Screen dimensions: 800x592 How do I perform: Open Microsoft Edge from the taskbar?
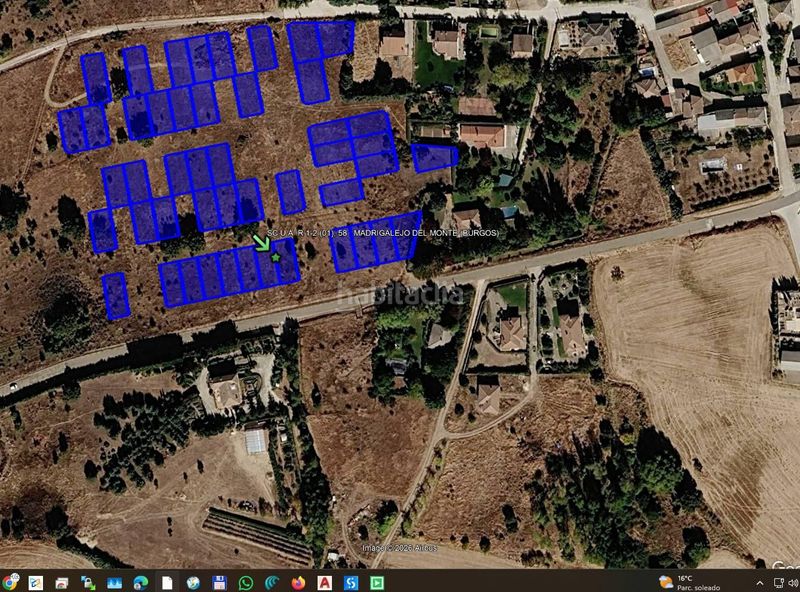[x=140, y=582]
